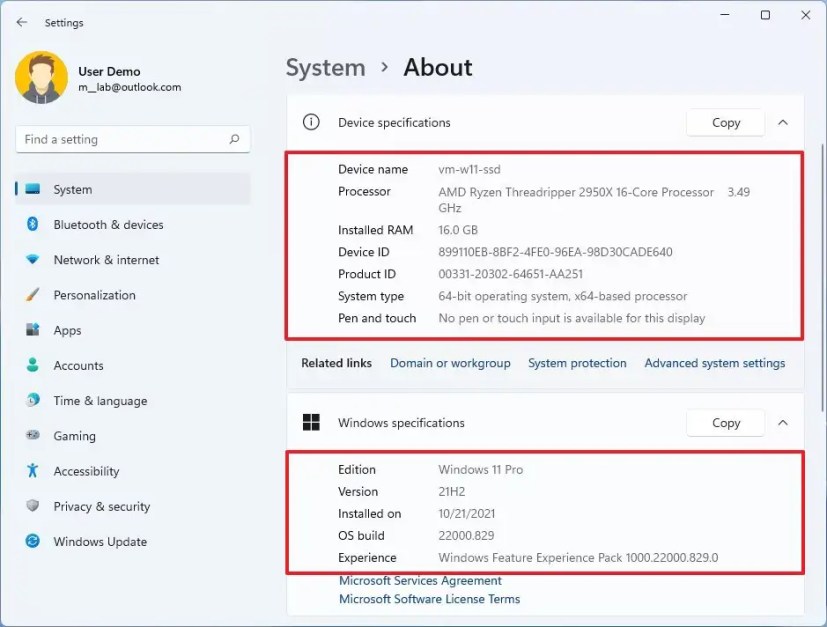Viewport: 827px width, 627px height.
Task: Click the Personalization paintbrush icon
Action: click(33, 295)
